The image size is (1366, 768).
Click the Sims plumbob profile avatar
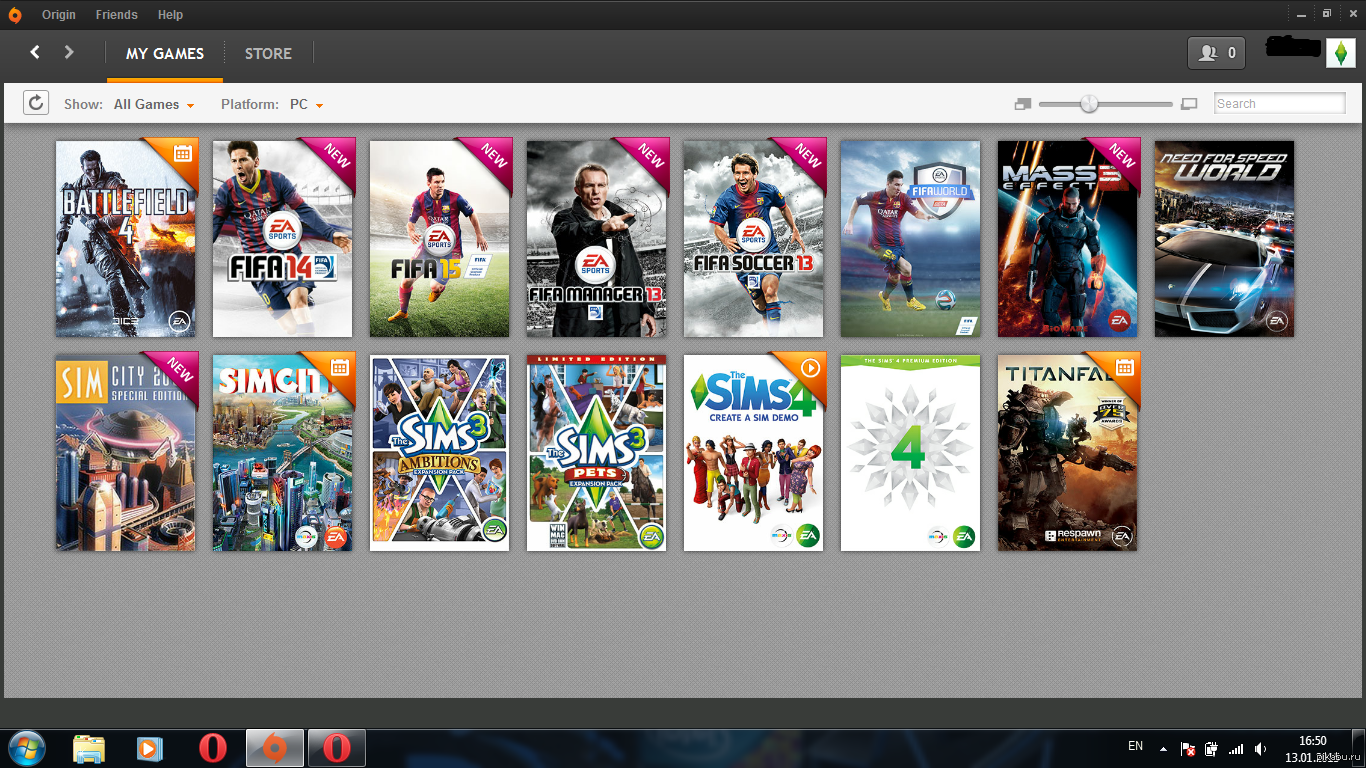pos(1341,53)
